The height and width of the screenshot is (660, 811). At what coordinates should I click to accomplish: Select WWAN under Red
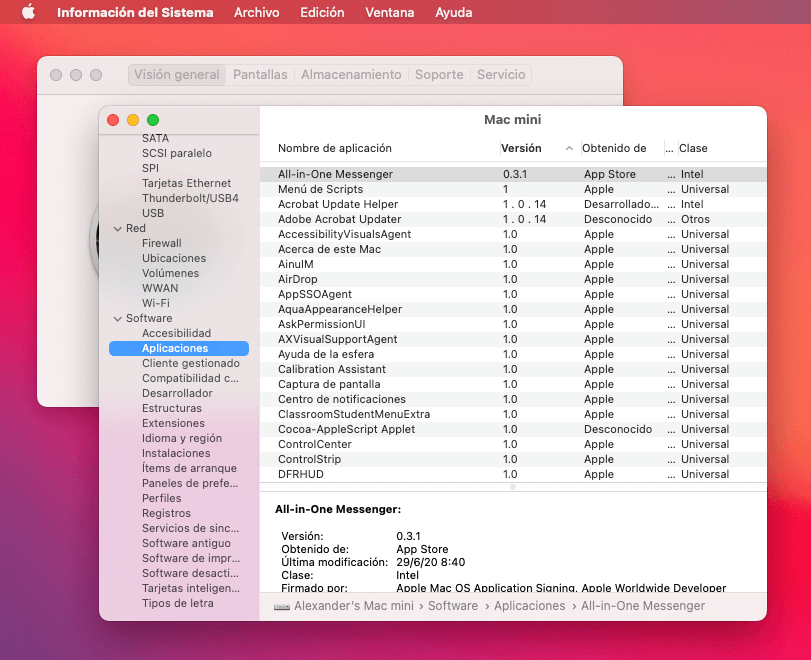[160, 289]
